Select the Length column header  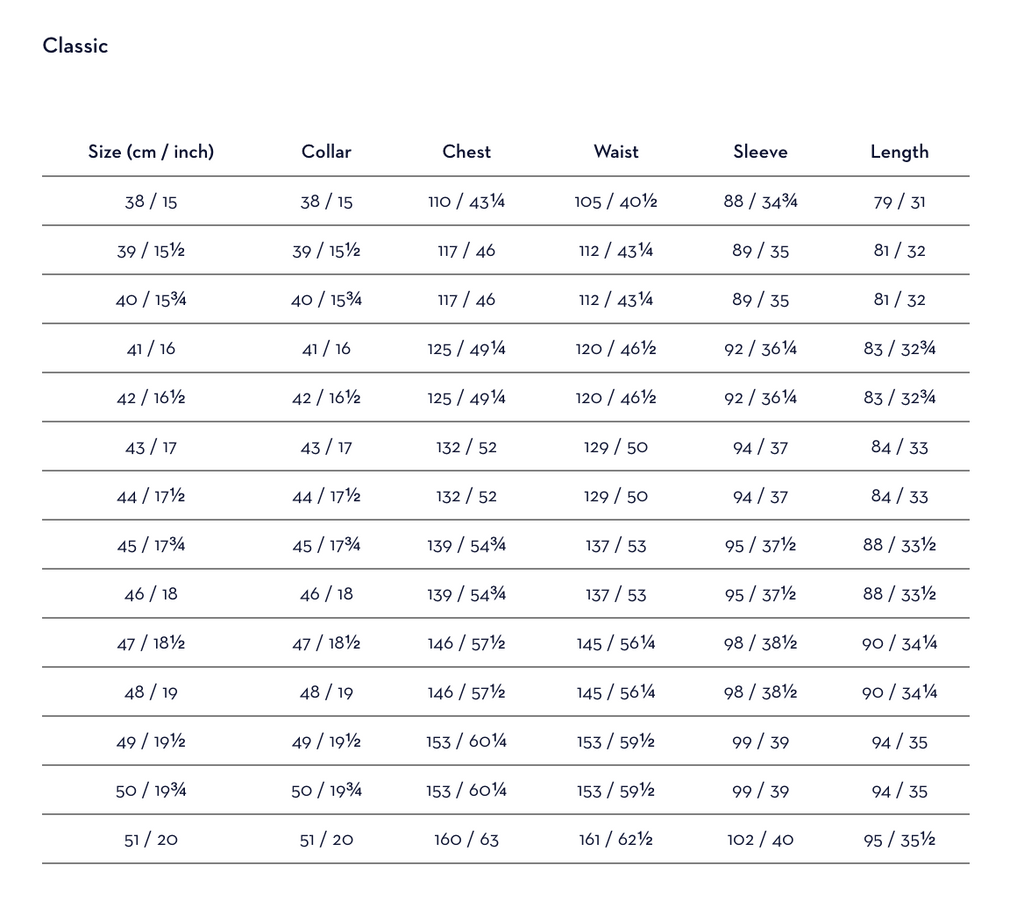(x=899, y=152)
